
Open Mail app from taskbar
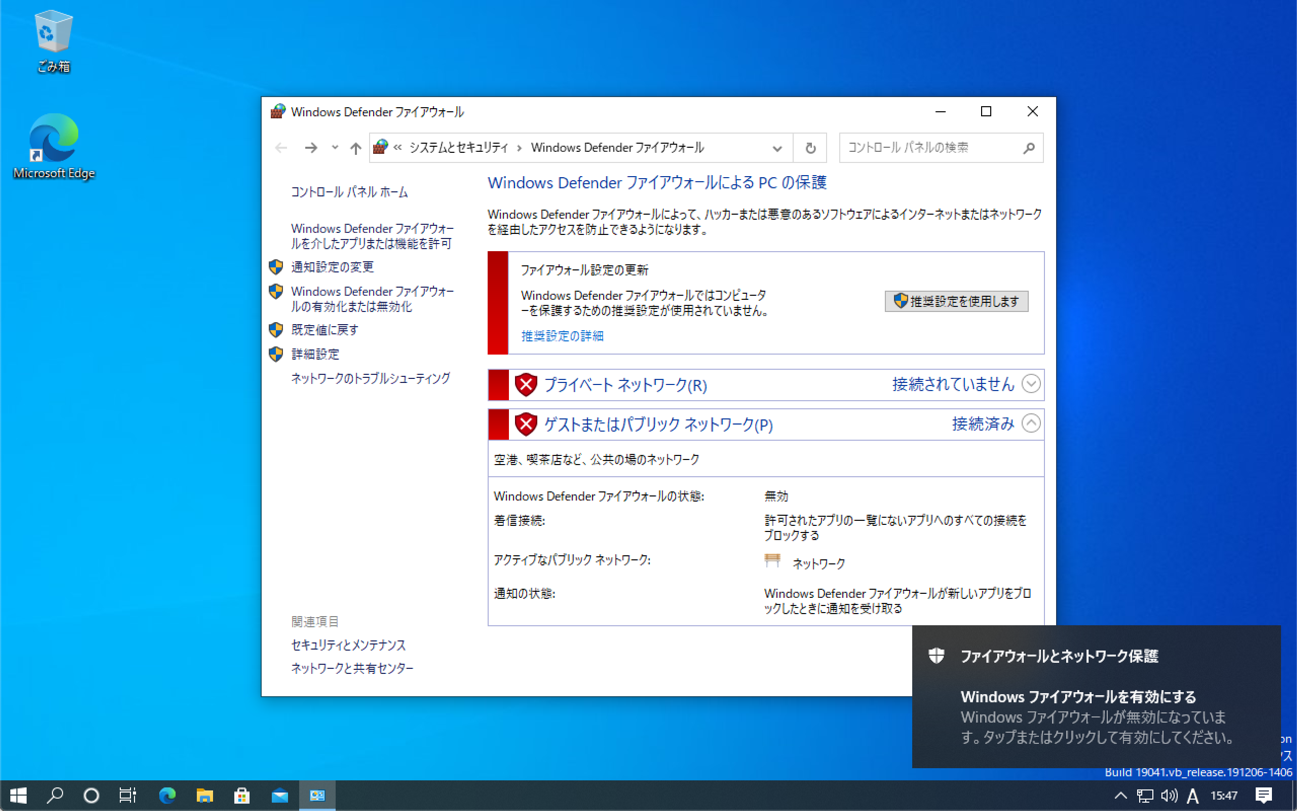click(x=280, y=796)
